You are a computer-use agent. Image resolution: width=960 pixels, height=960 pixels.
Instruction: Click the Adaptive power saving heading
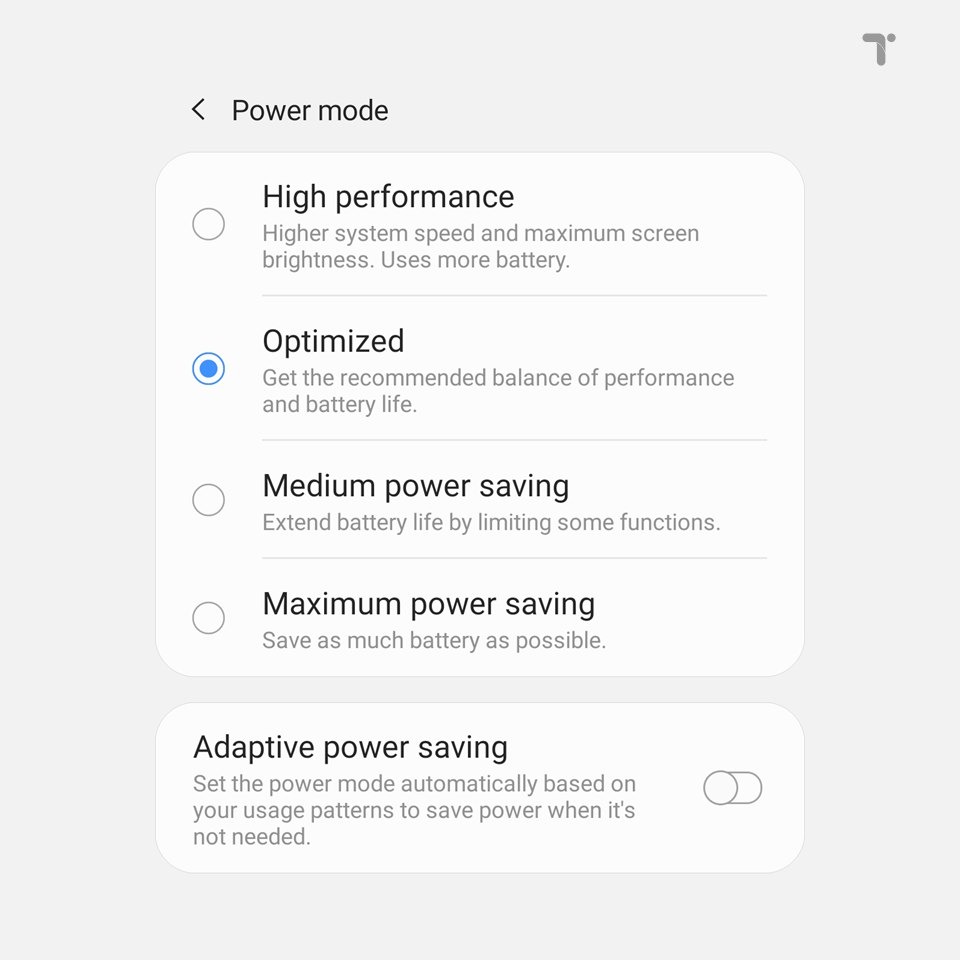(350, 748)
